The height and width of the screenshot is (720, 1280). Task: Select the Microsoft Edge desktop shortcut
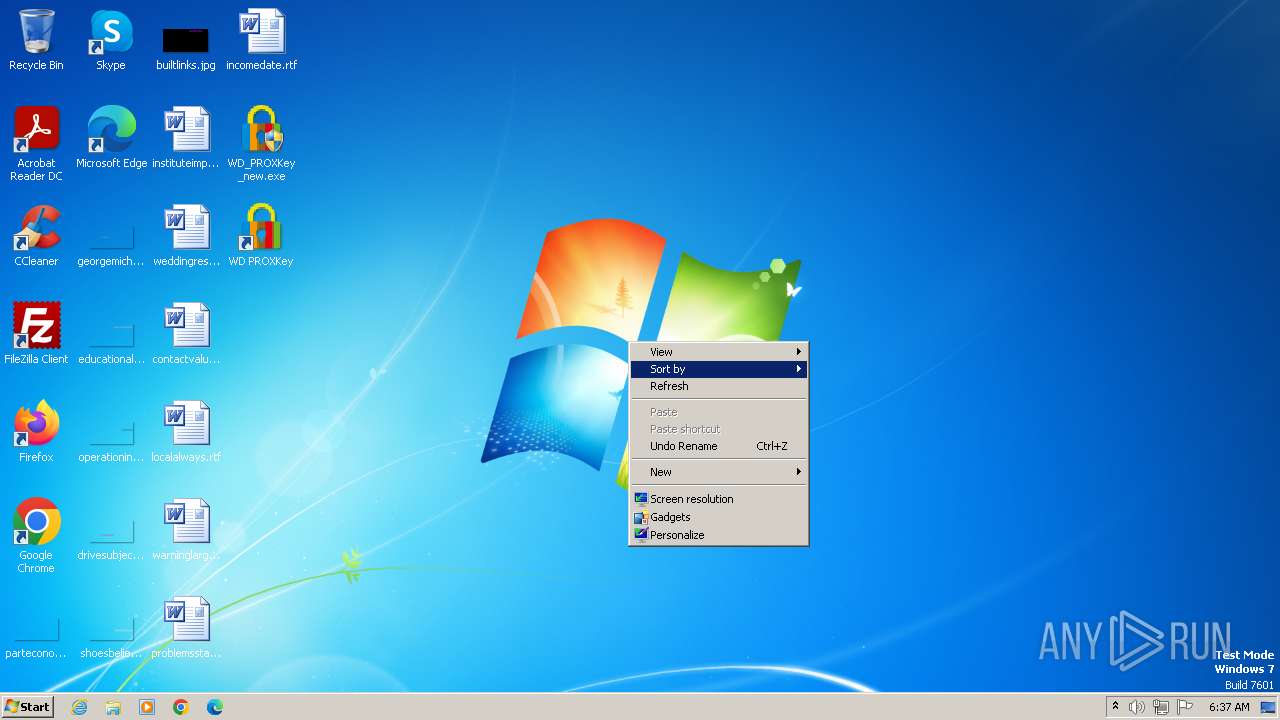(x=111, y=138)
